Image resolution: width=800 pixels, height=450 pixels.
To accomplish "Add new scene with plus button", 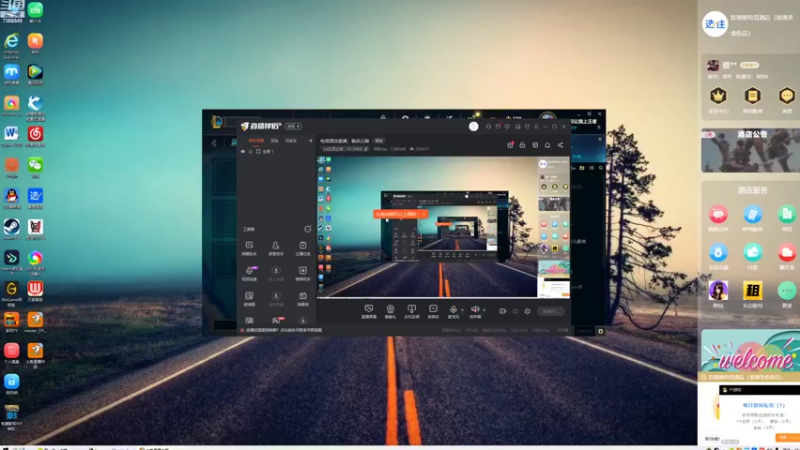I will coord(311,141).
